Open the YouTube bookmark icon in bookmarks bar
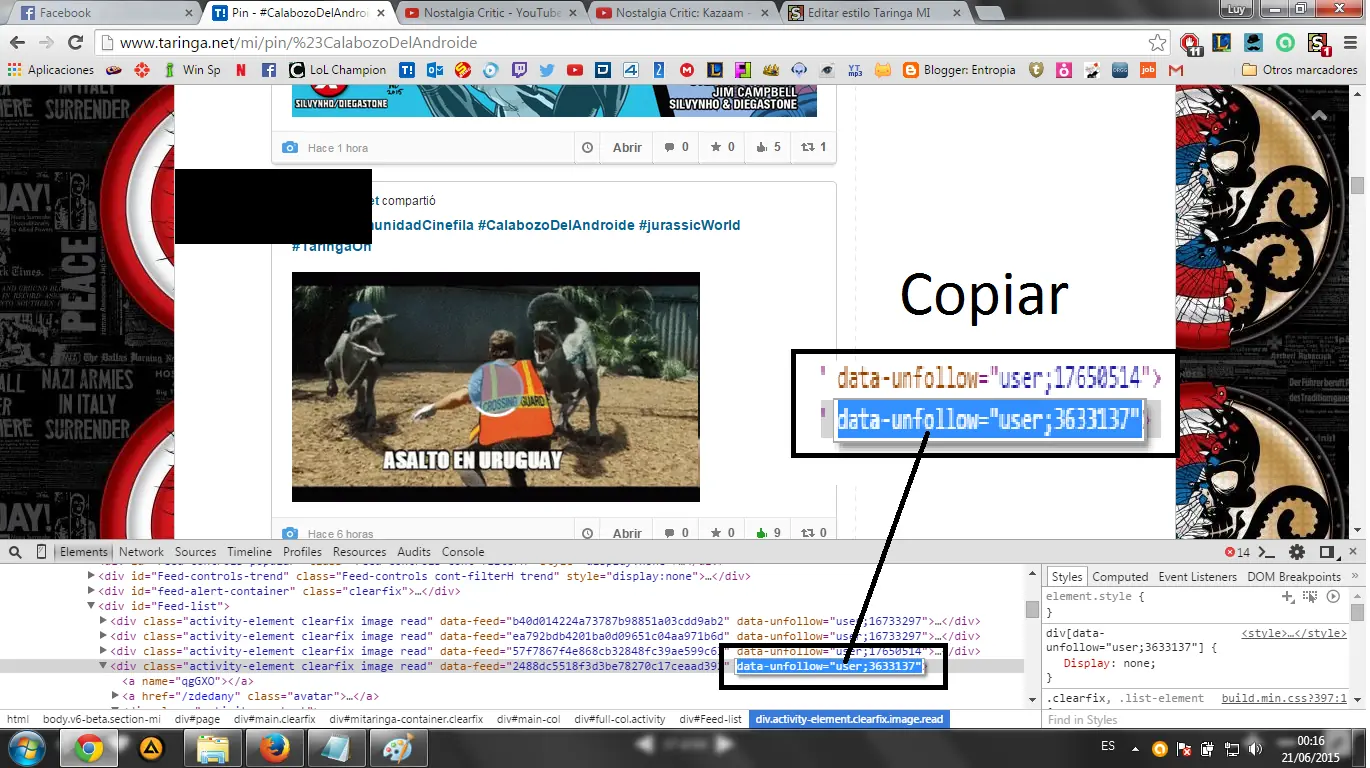 click(574, 70)
